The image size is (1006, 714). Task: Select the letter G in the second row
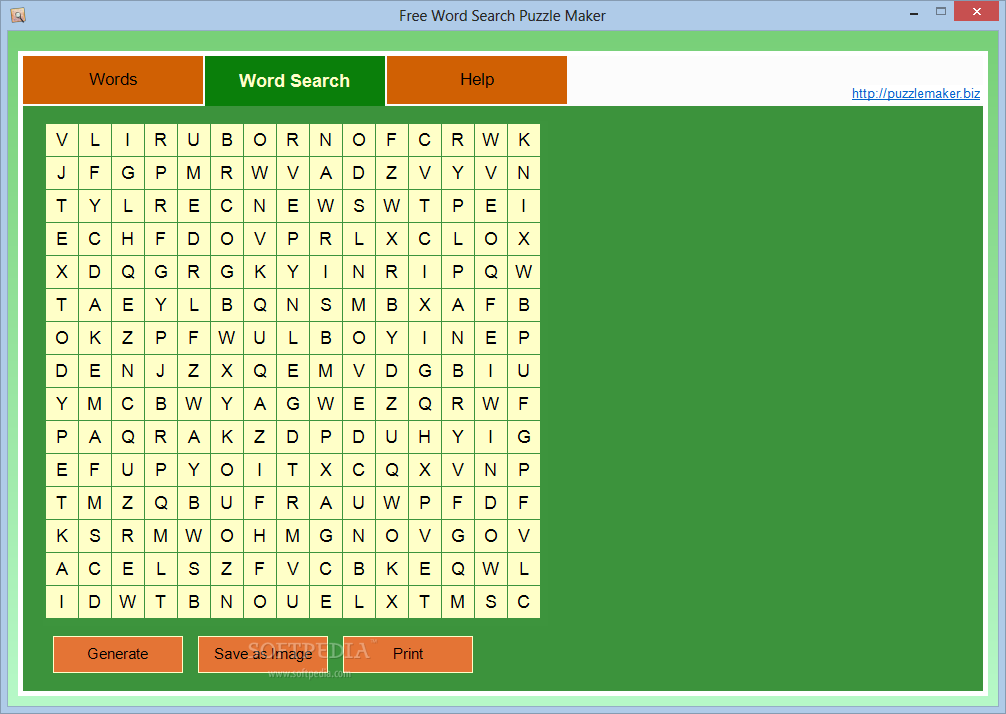click(x=127, y=173)
